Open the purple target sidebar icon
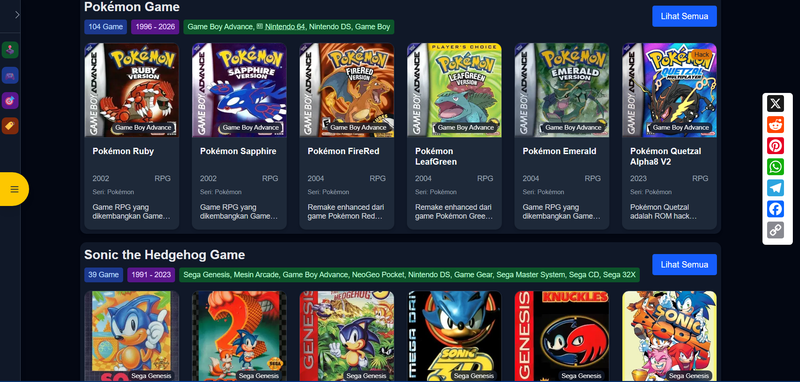The image size is (800, 382). click(10, 100)
